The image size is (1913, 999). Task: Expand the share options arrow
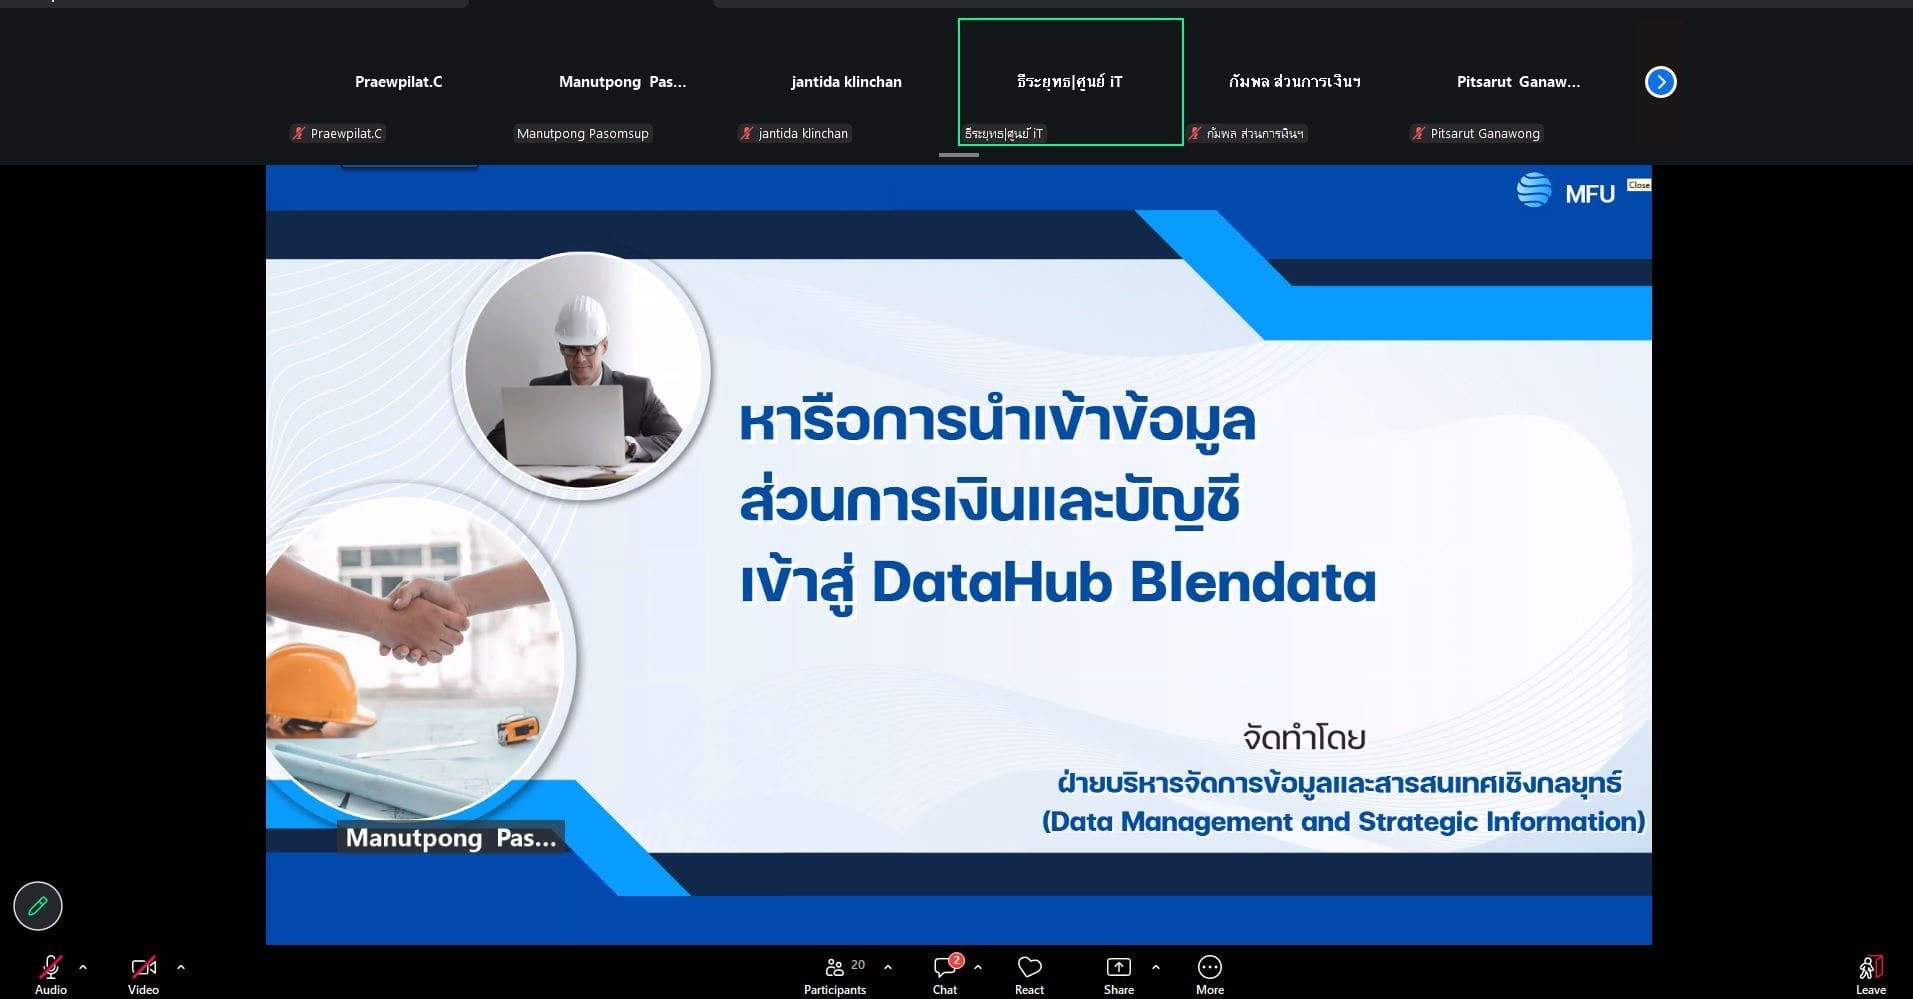click(x=1156, y=967)
